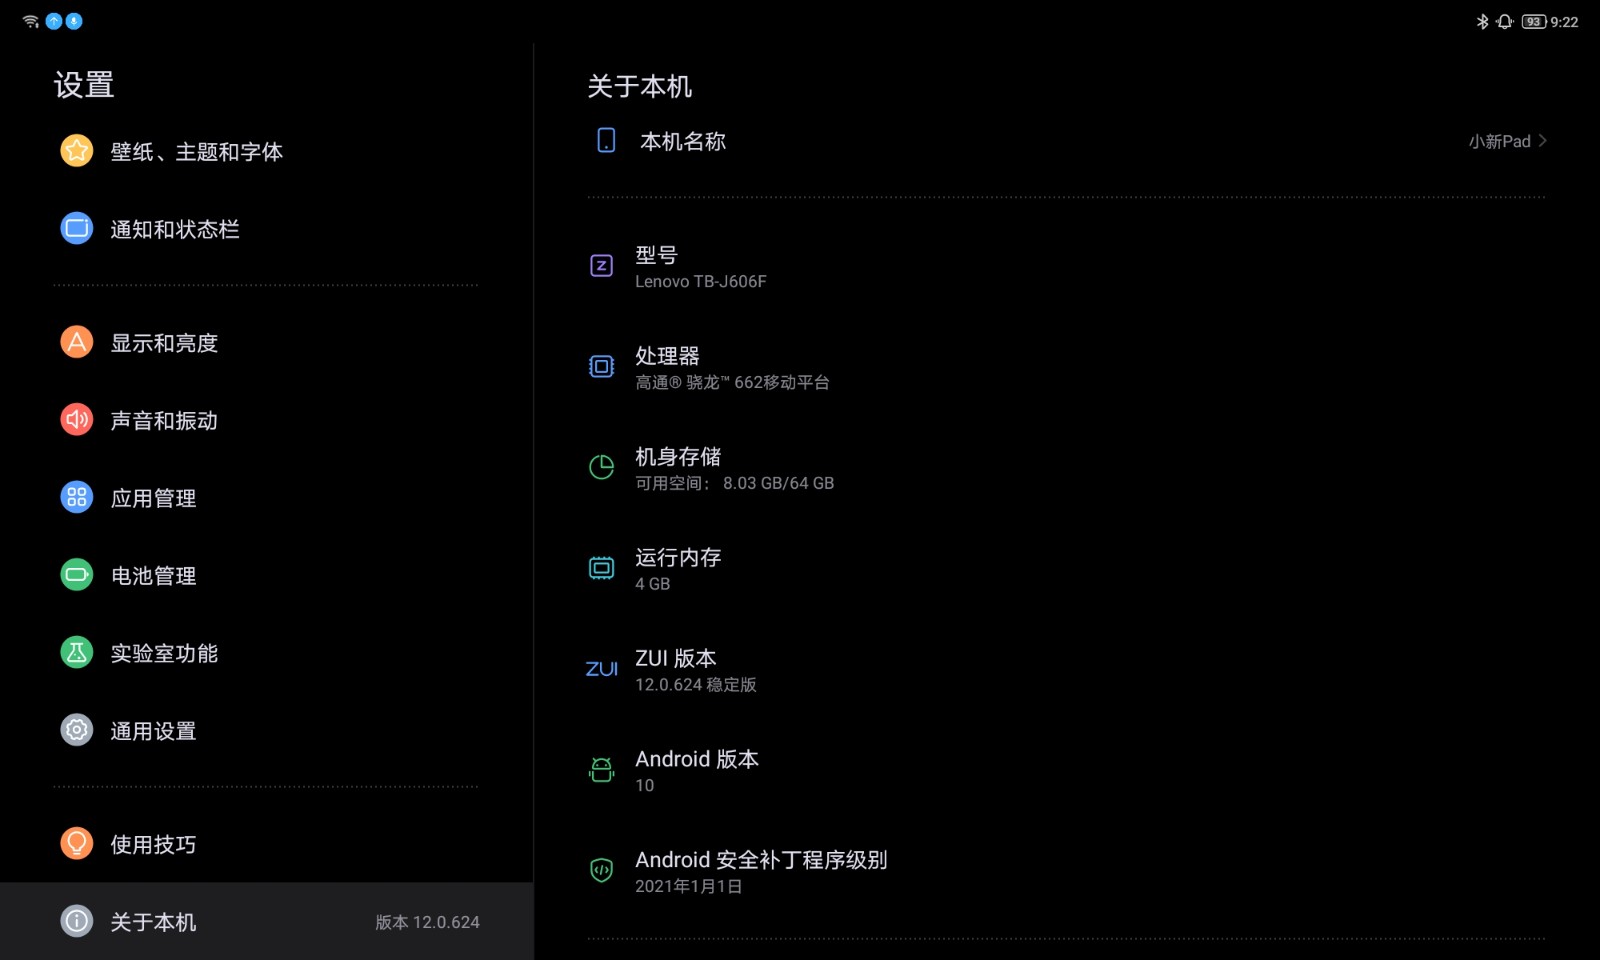
Task: Open 实验室功能 menu entry
Action: point(267,653)
